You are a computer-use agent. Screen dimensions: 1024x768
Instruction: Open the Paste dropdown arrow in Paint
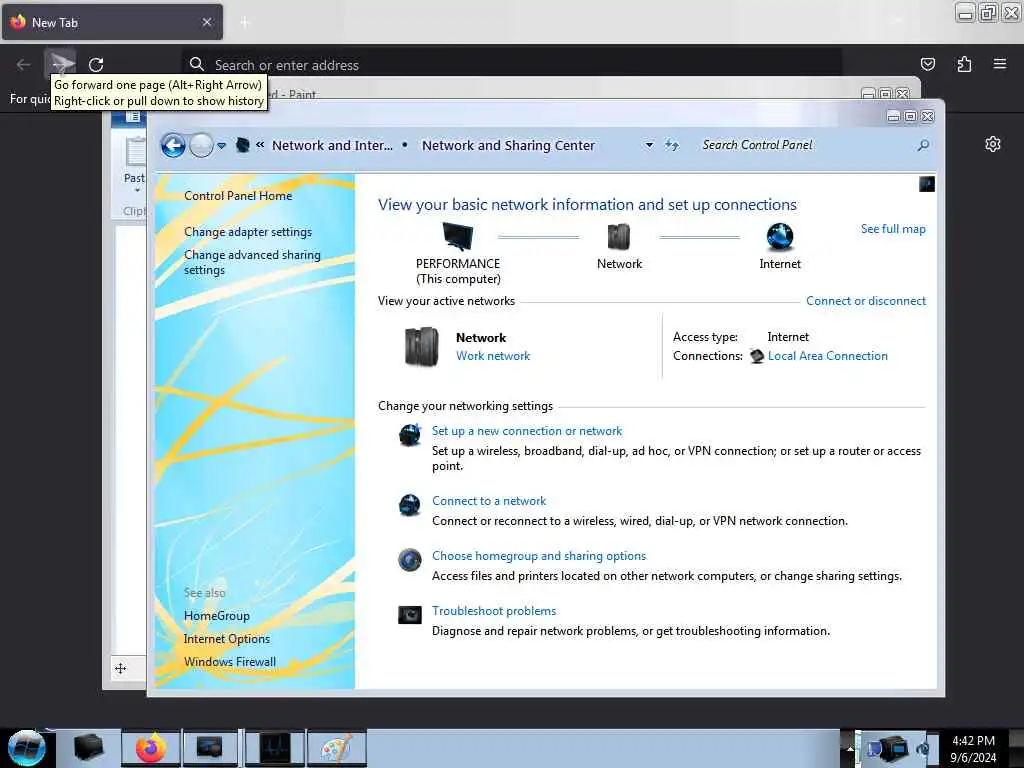[x=137, y=190]
